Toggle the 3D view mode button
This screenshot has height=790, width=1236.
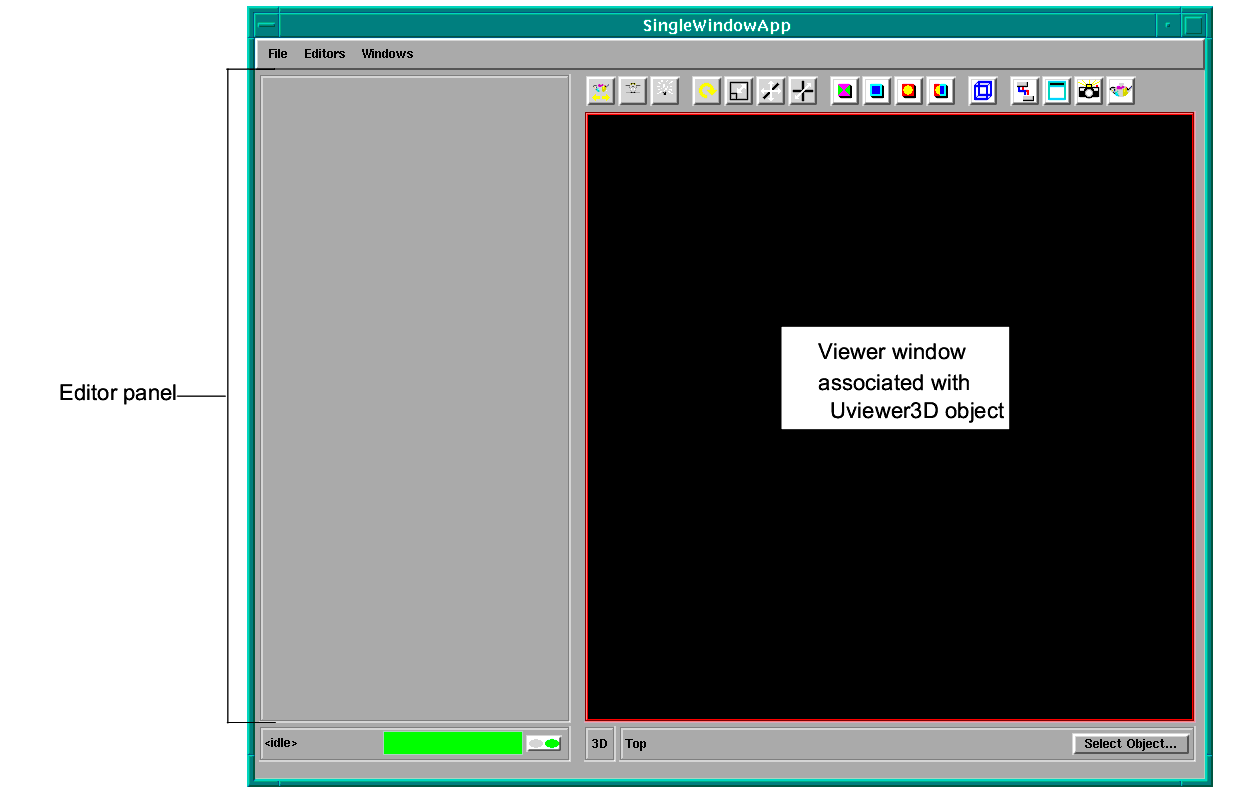[x=599, y=744]
